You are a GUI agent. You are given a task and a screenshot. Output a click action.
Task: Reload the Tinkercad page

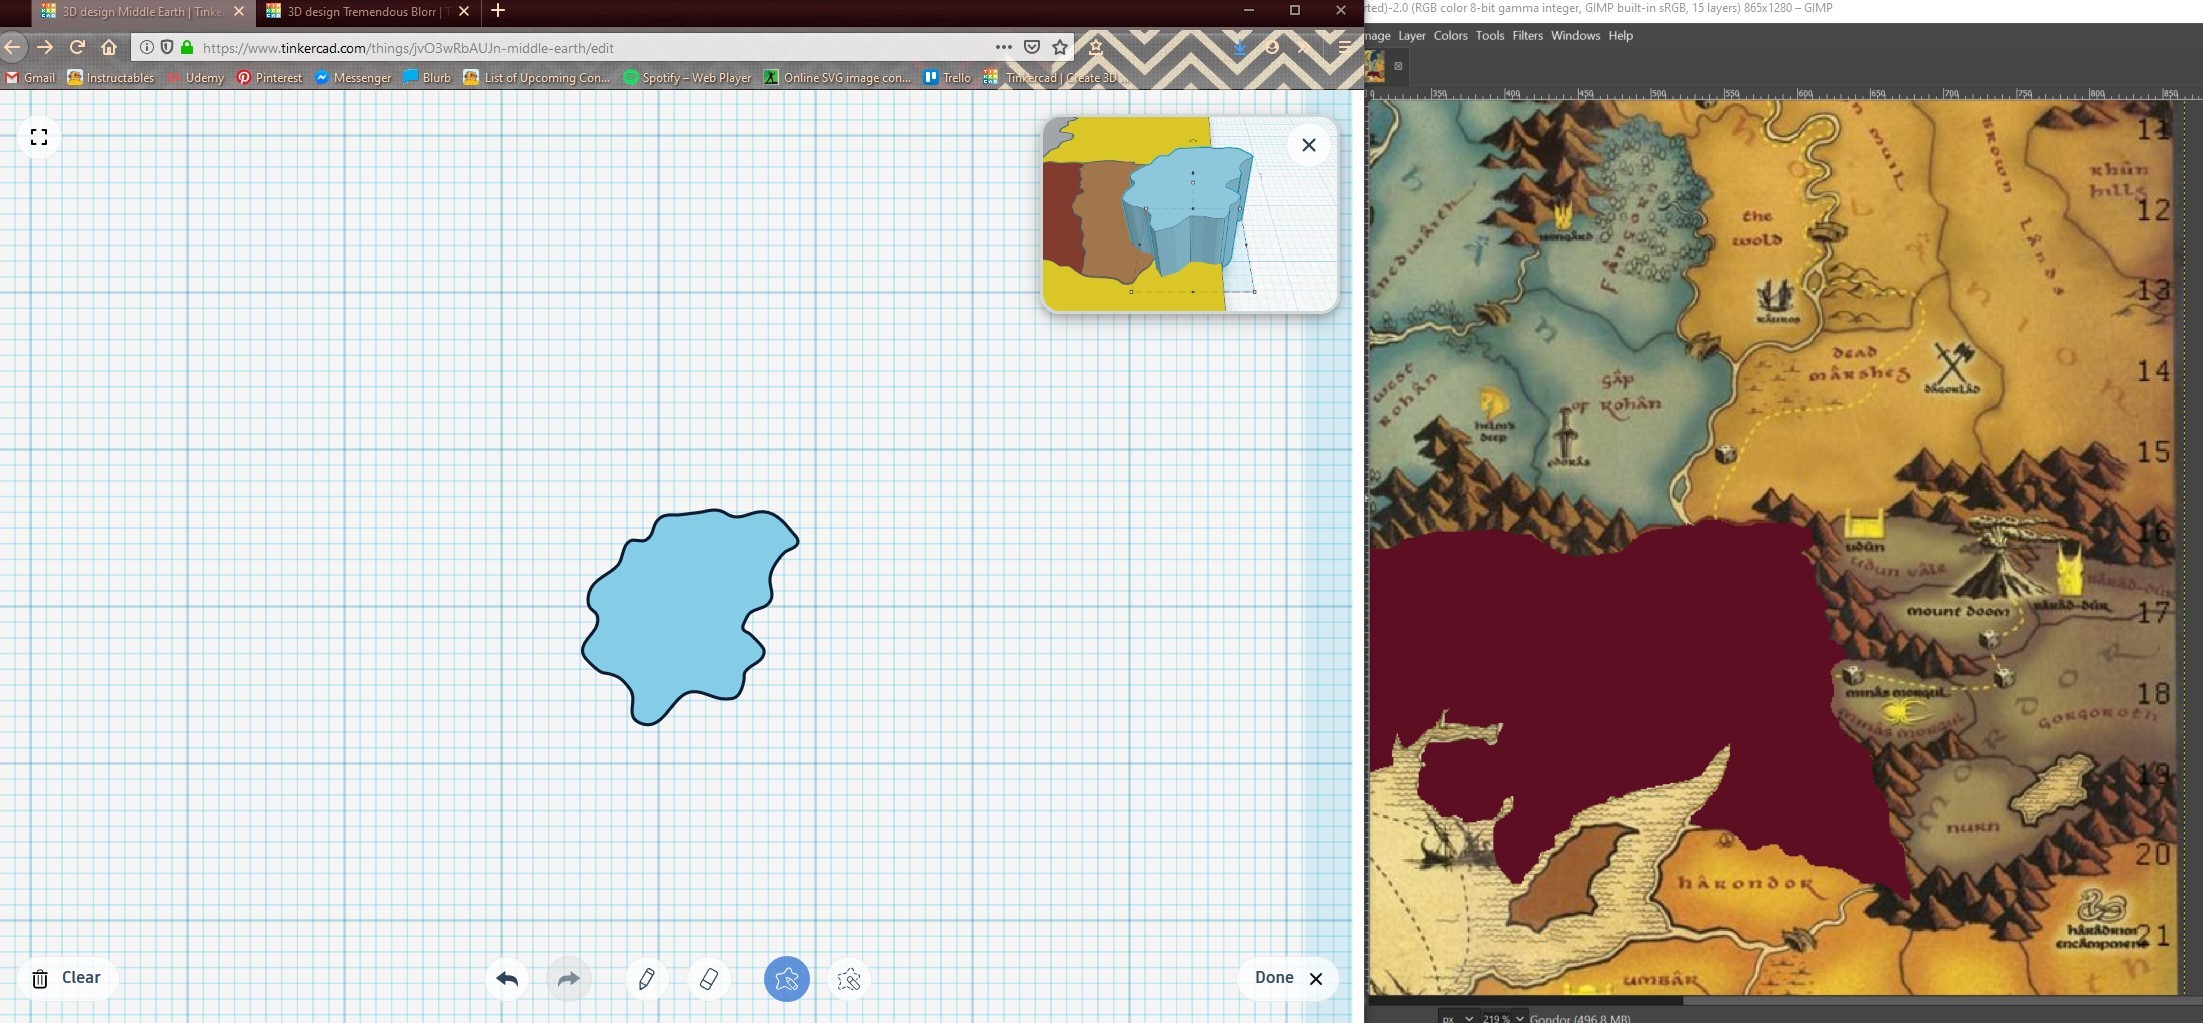point(77,47)
